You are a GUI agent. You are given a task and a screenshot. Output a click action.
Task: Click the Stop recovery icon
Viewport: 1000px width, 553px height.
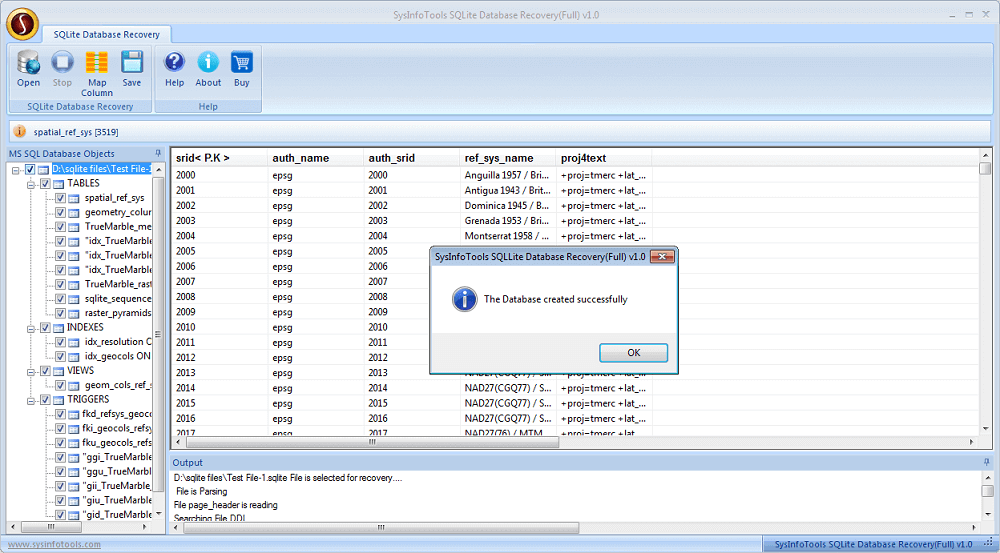point(62,63)
